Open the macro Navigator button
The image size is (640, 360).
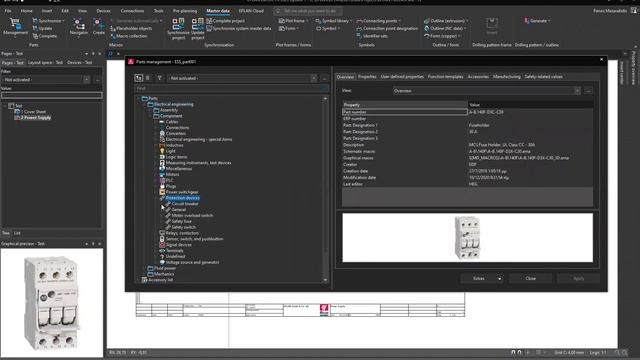point(79,27)
